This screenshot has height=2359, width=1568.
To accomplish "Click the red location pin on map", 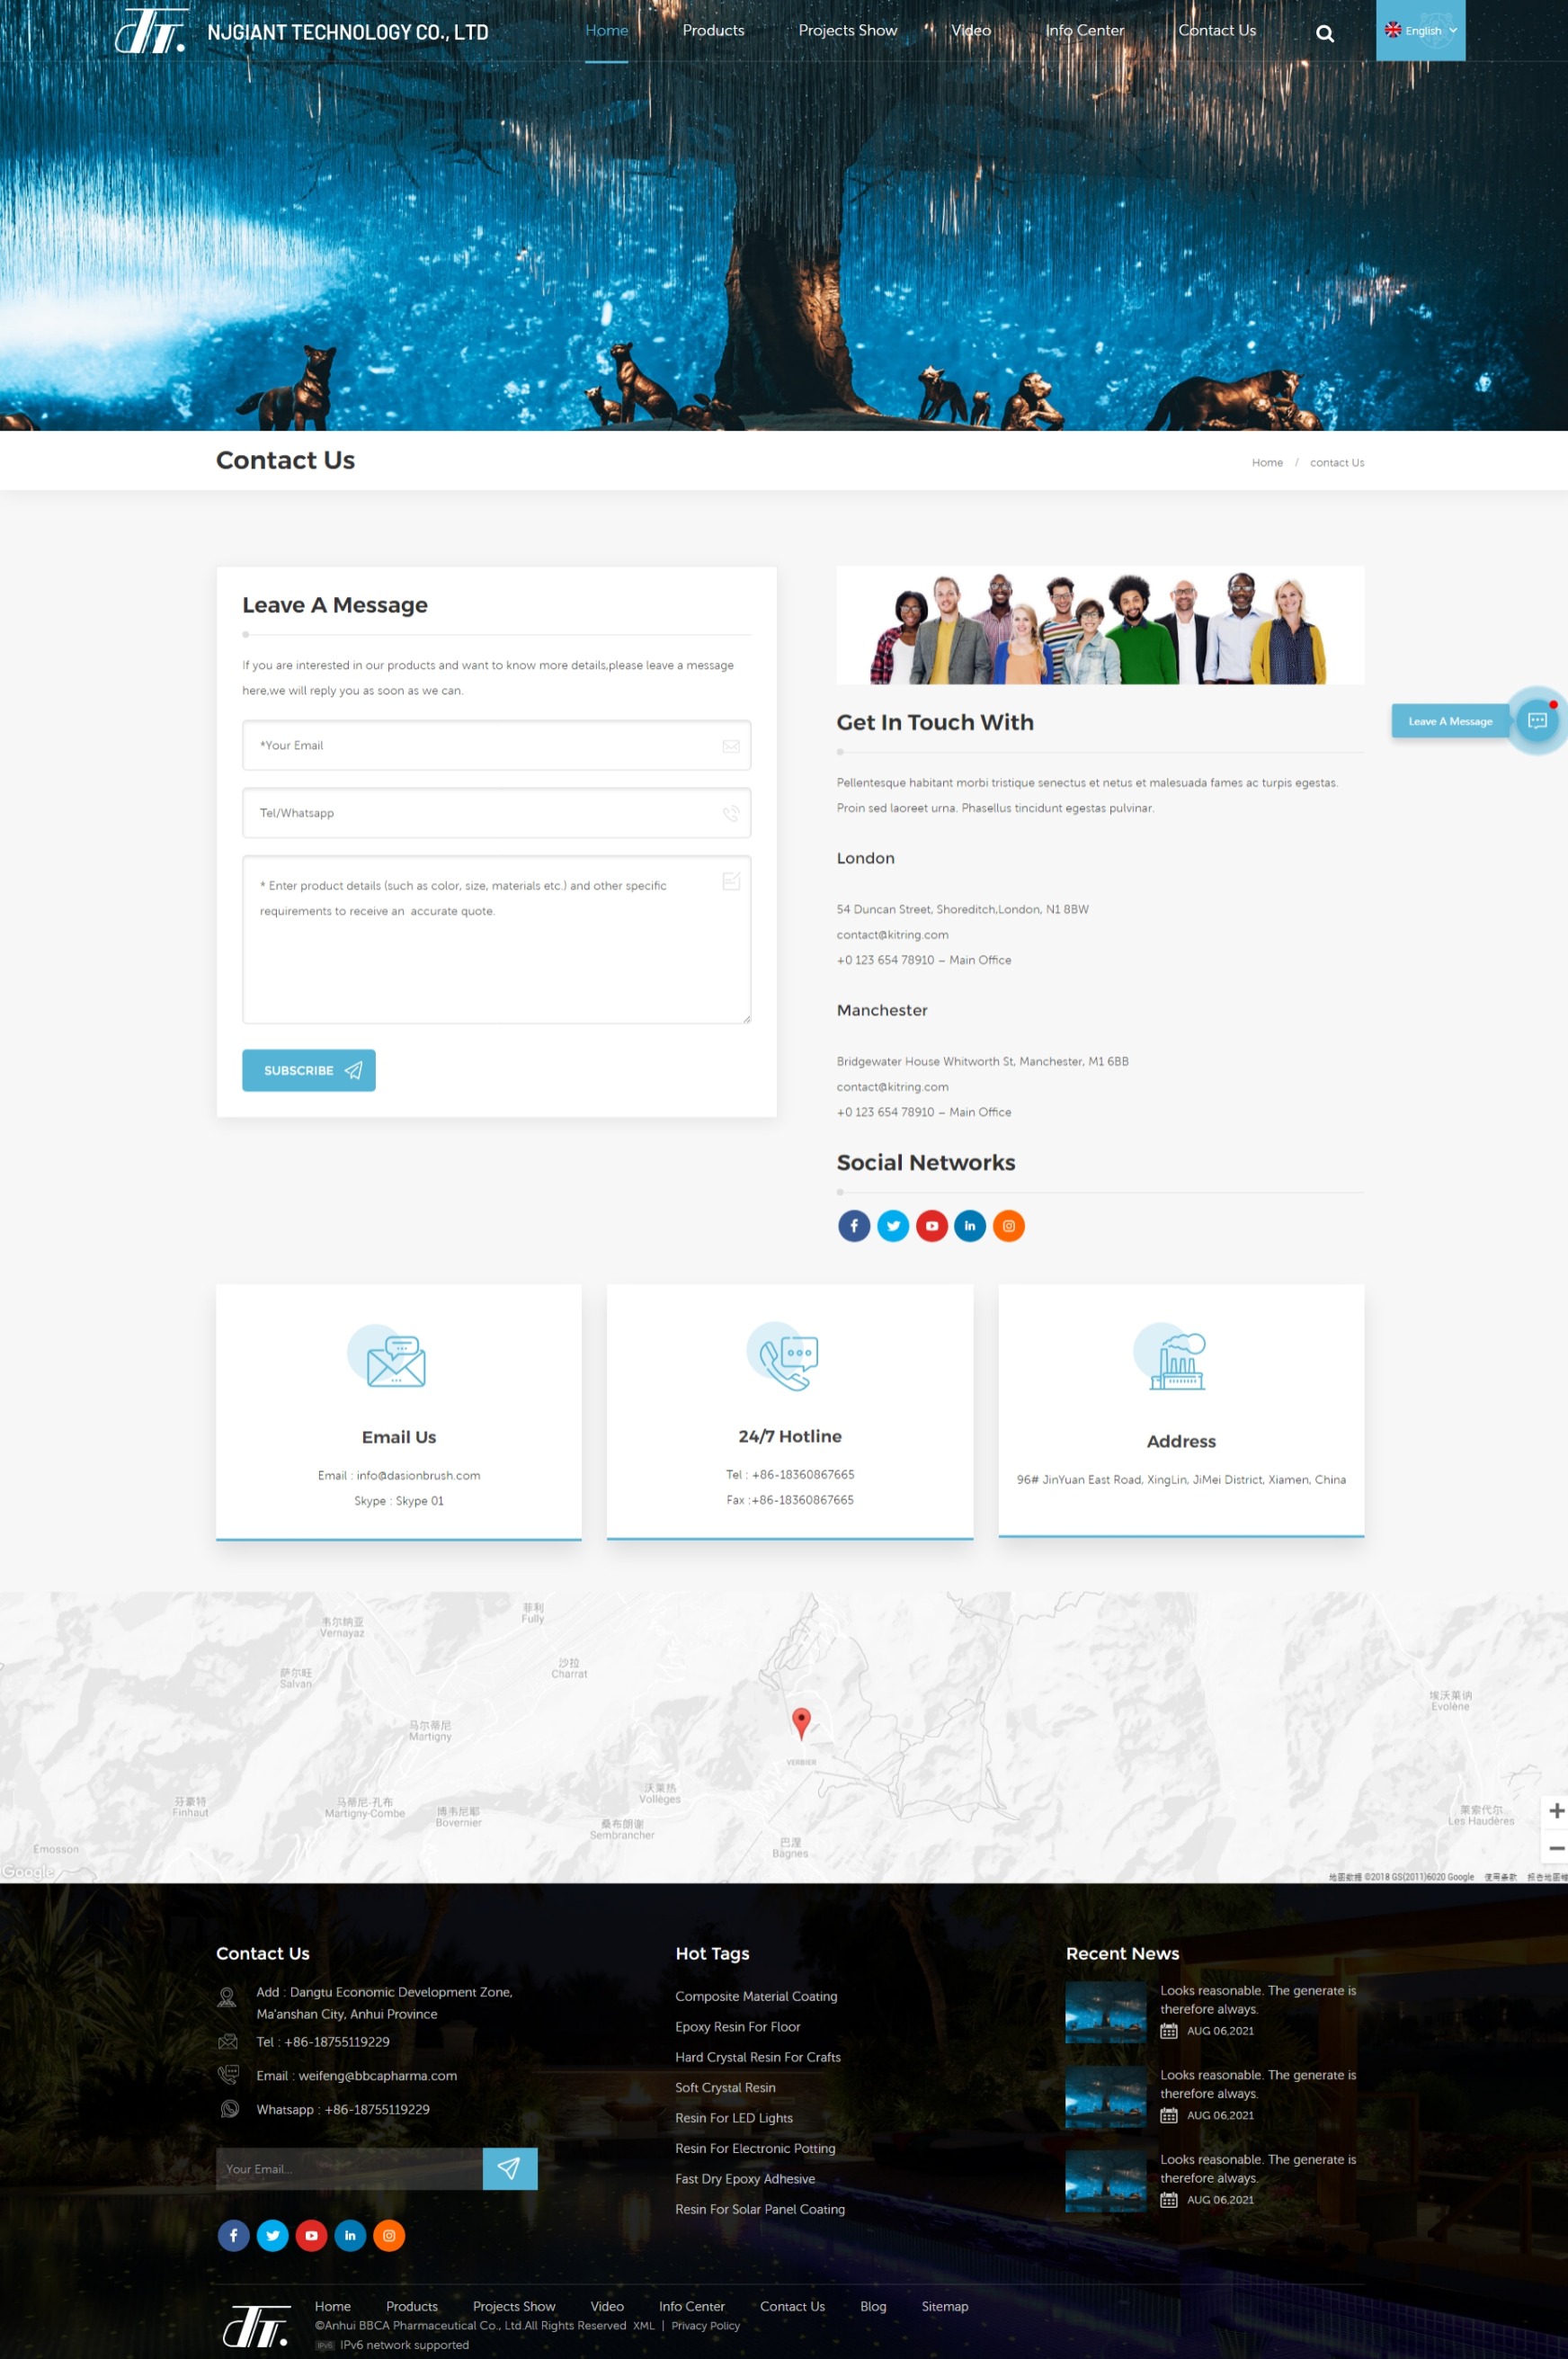I will (x=800, y=1721).
